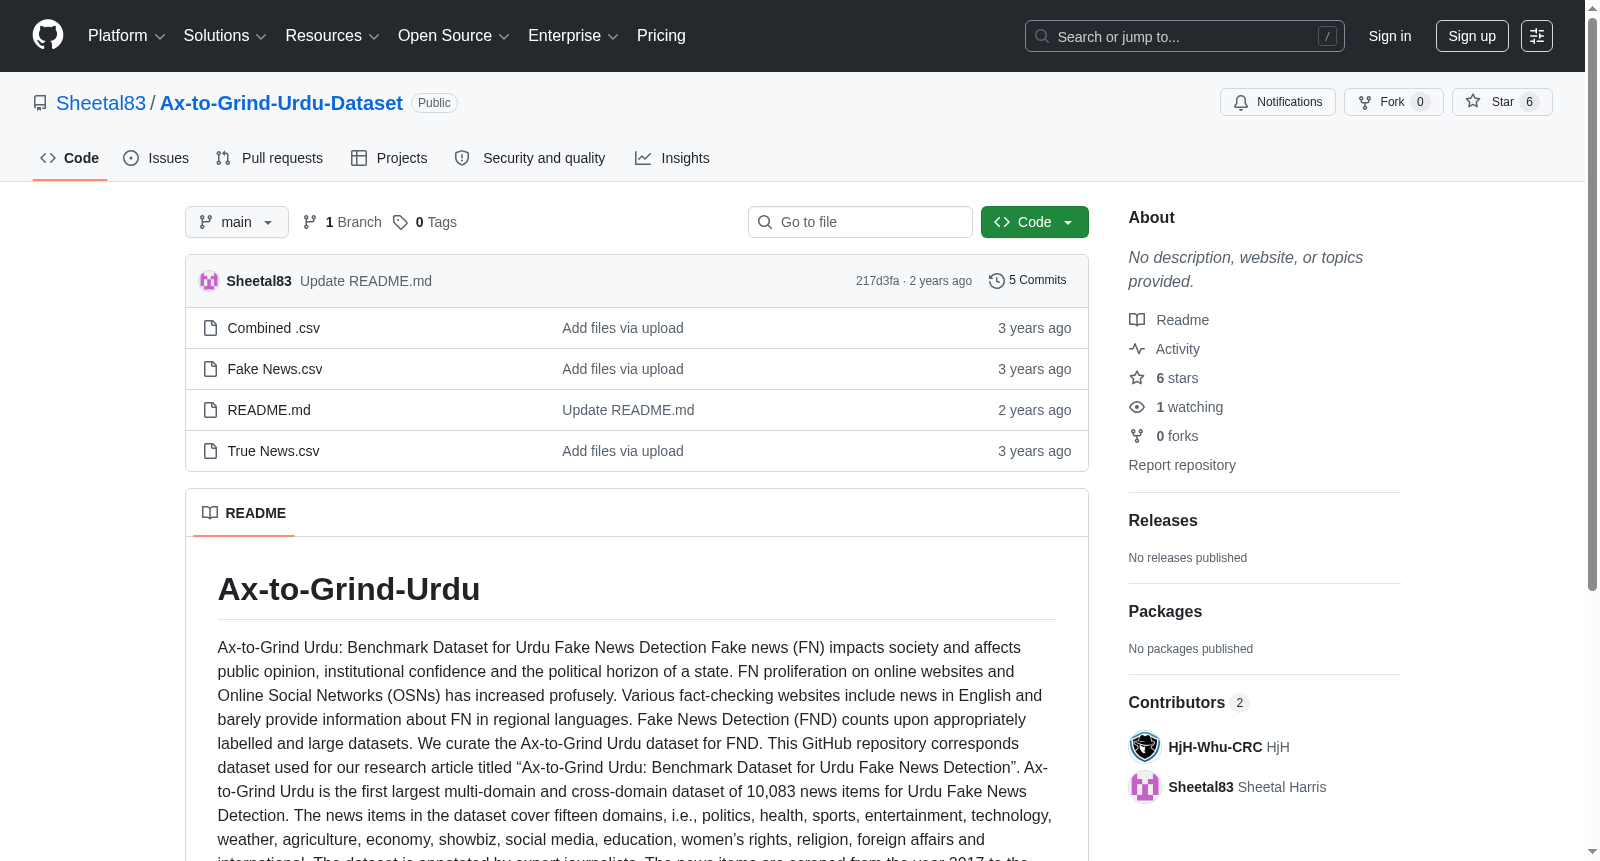Screen dimensions: 1600x861
Task: Click the bell icon in Notifications
Action: 1241,102
